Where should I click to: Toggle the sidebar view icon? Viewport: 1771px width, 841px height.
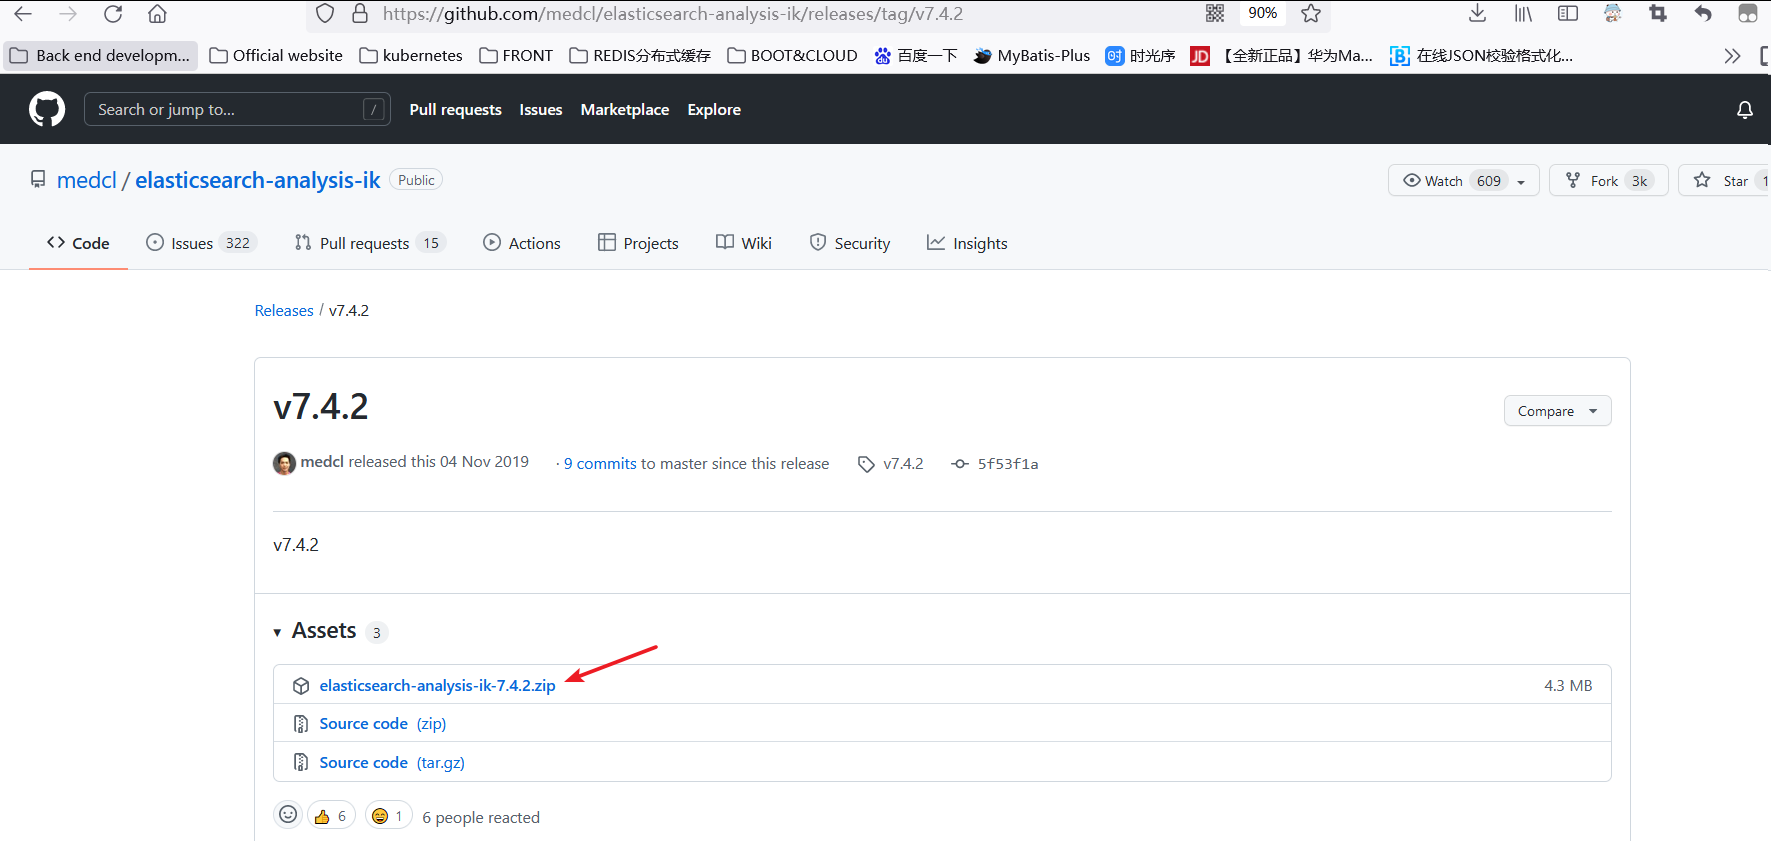click(1568, 13)
